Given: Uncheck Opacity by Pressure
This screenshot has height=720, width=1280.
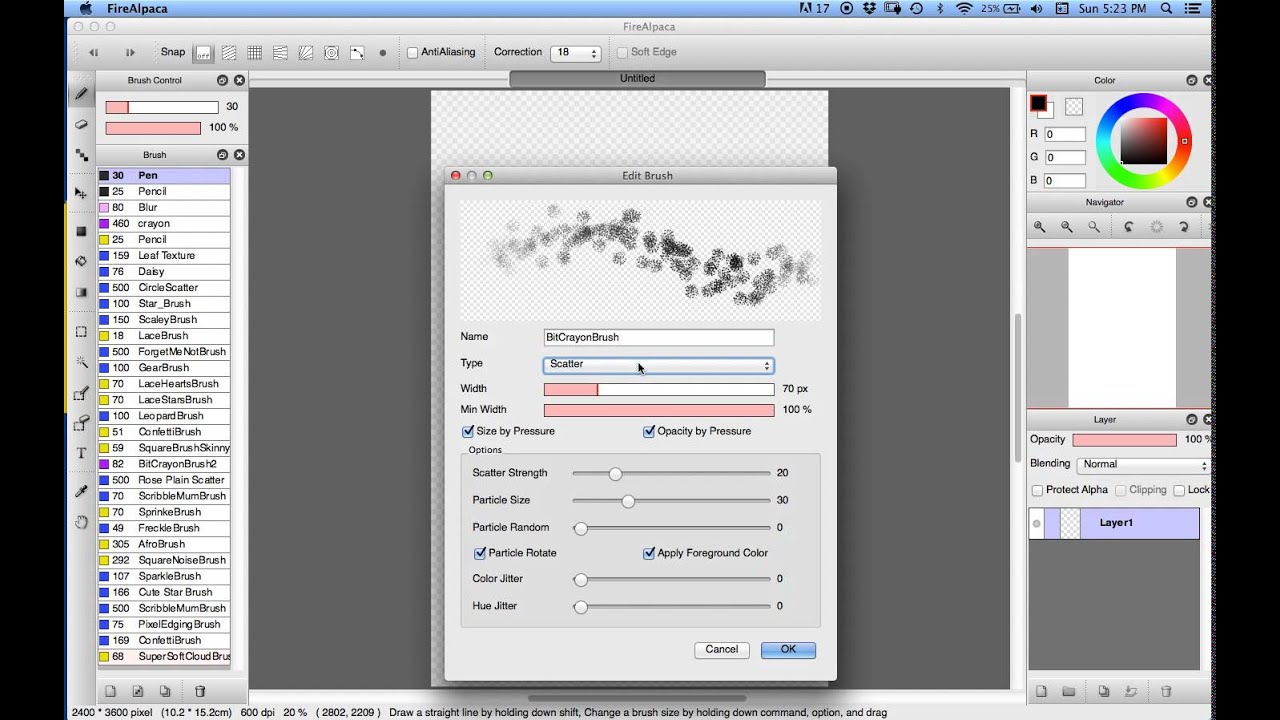Looking at the screenshot, I should 649,431.
